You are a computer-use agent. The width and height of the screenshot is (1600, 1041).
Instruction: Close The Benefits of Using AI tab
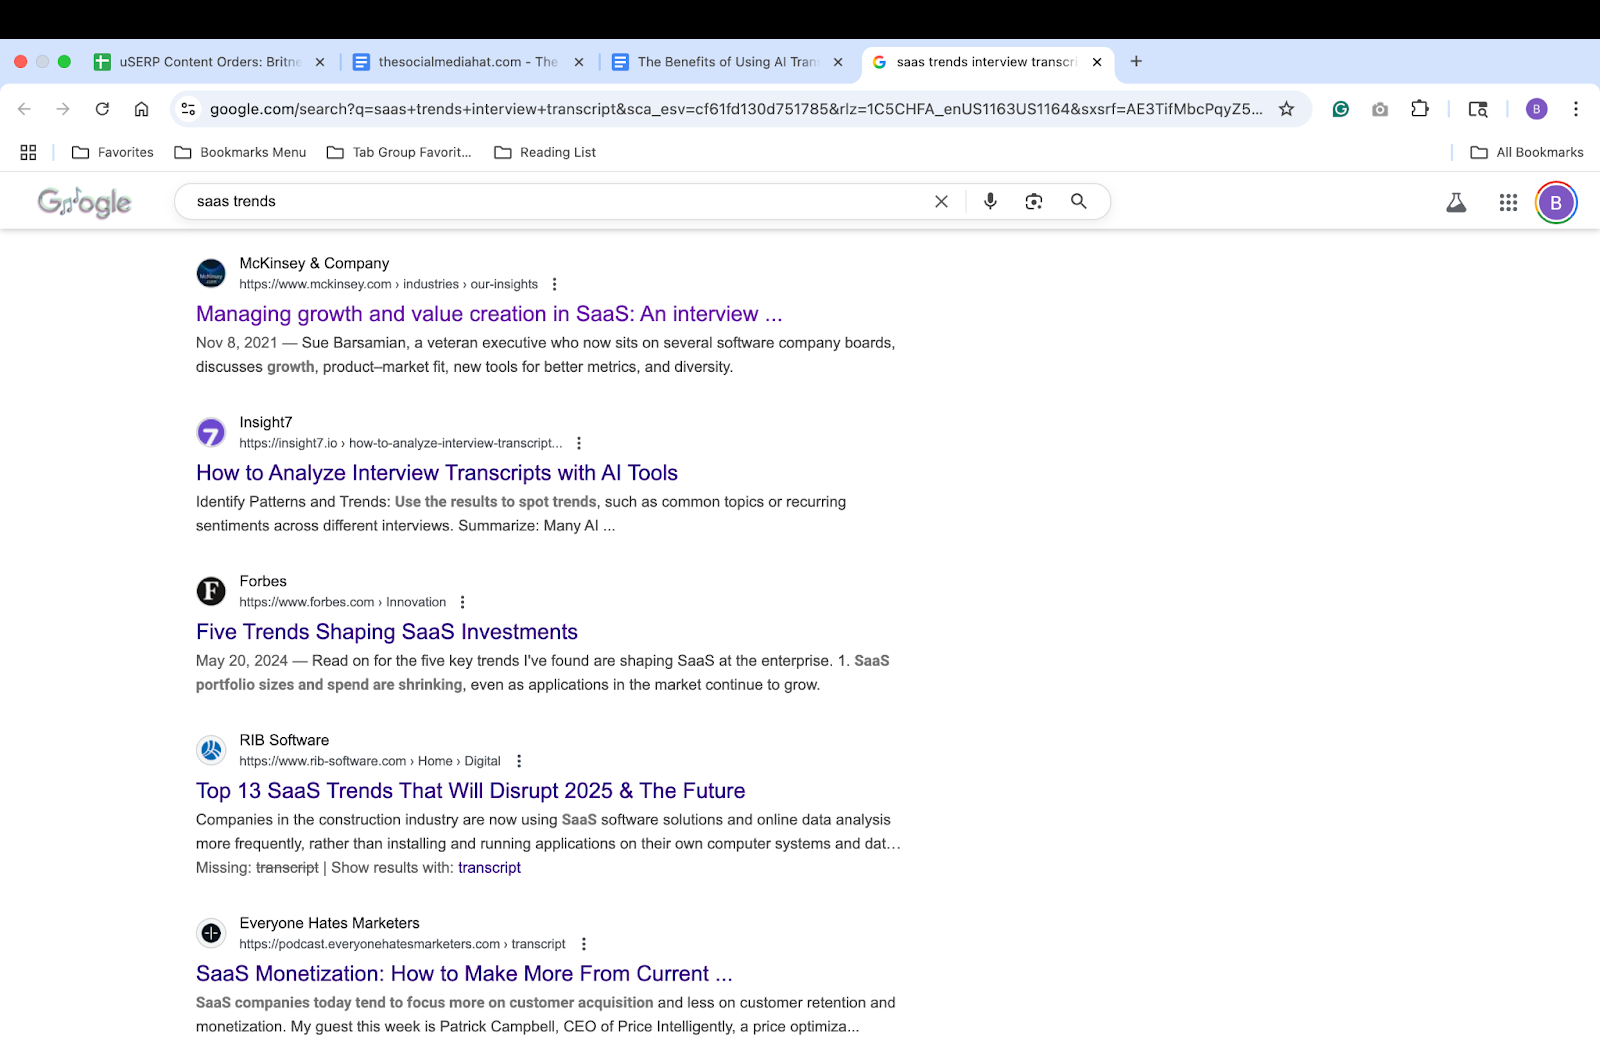pos(838,62)
